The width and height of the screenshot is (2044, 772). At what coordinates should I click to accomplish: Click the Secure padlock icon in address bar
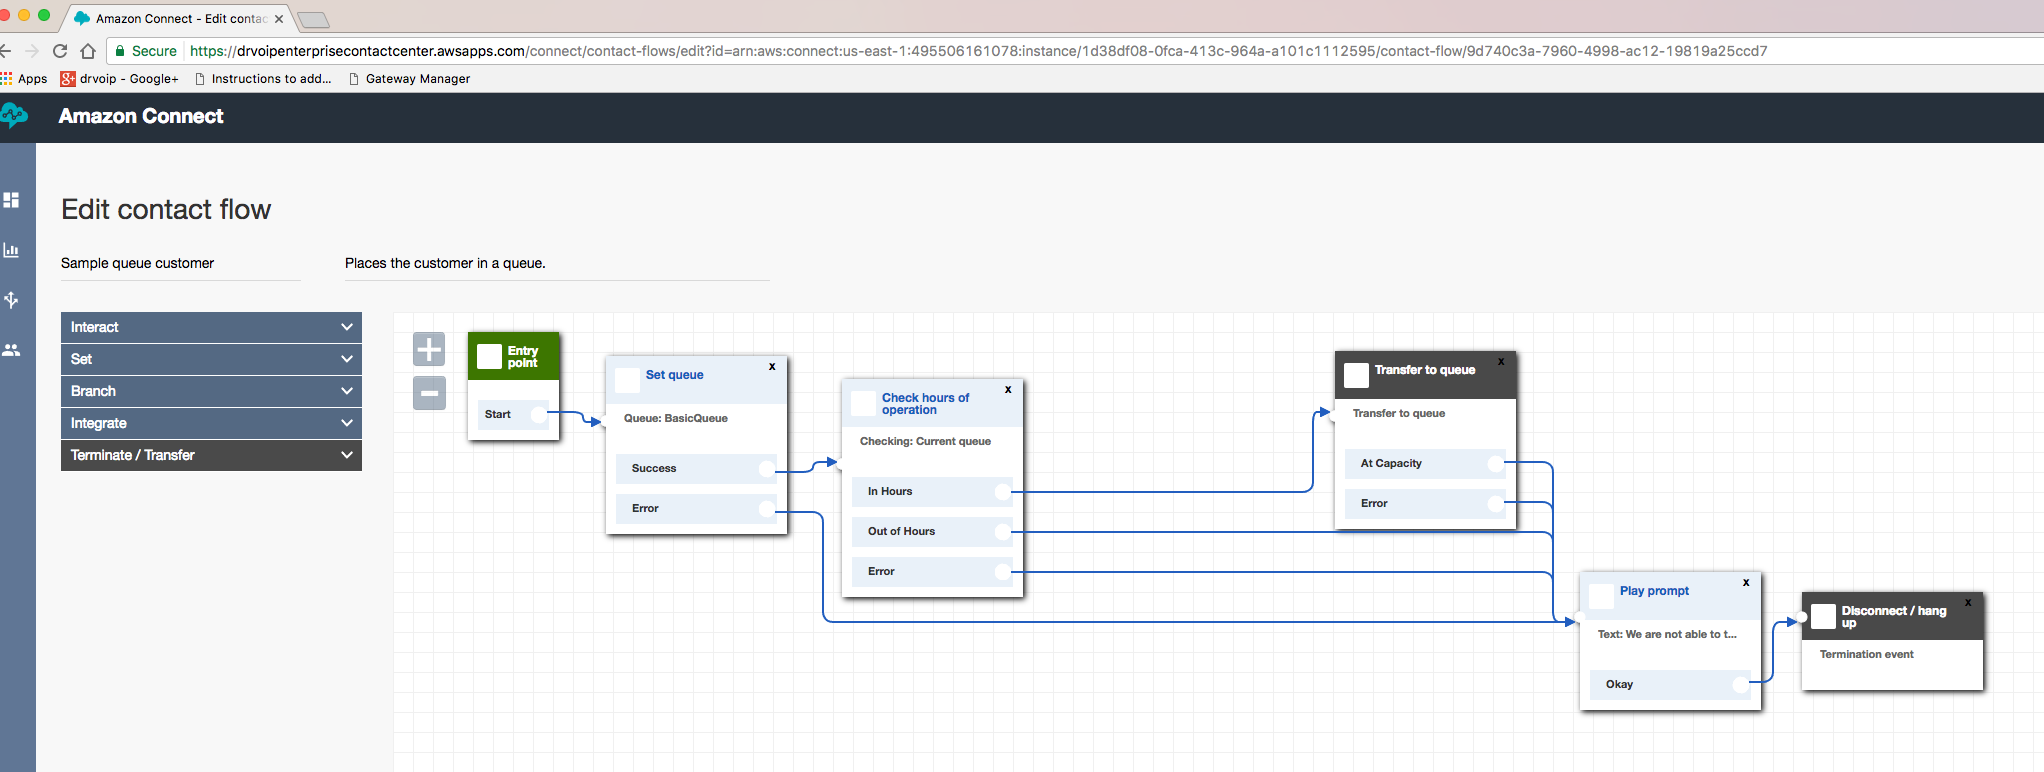(120, 51)
